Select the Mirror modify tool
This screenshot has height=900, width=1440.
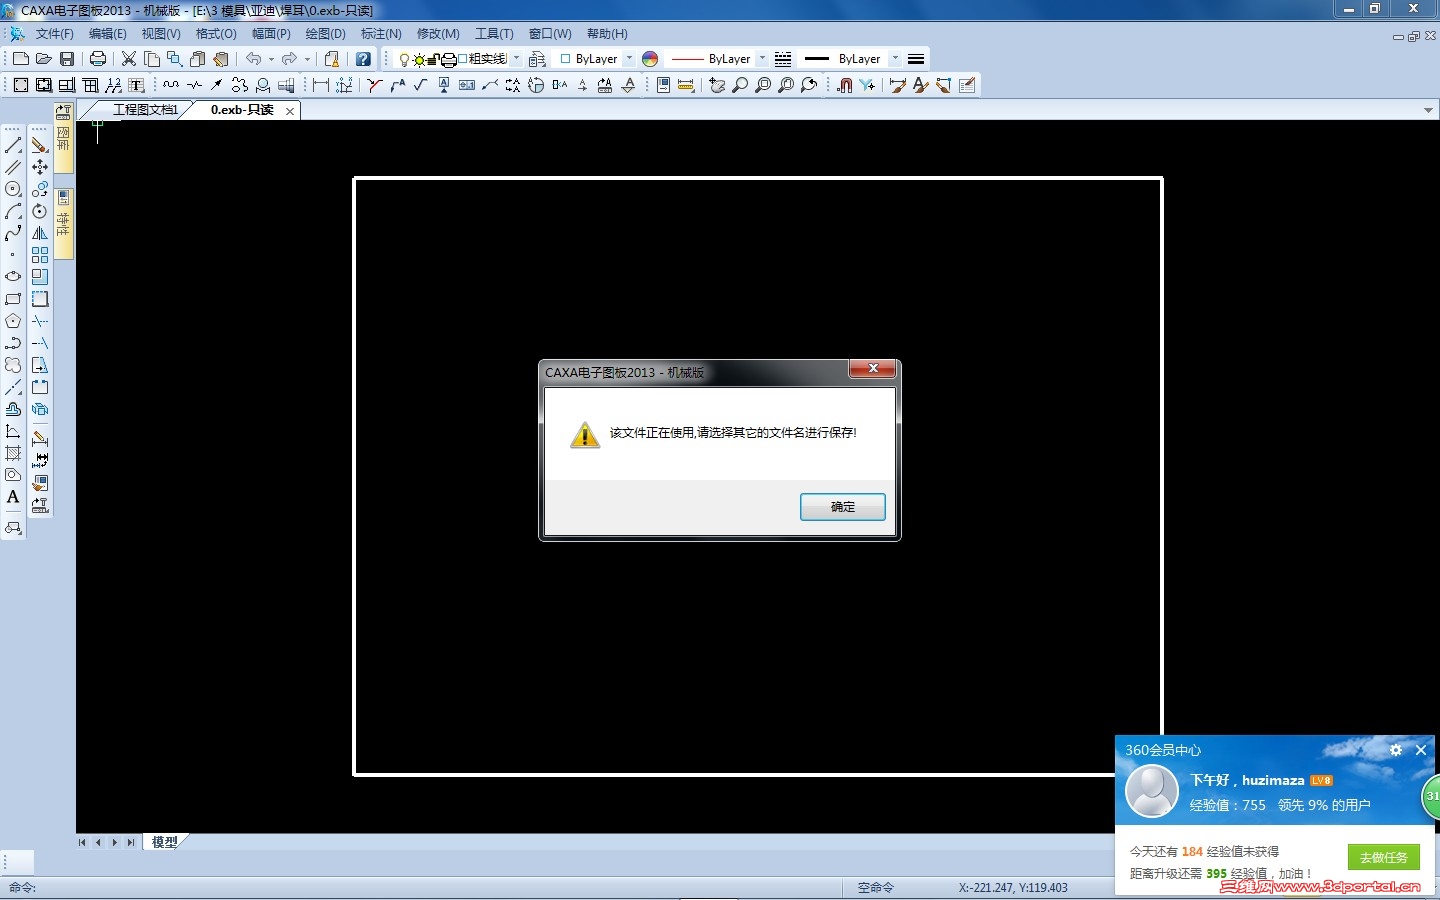tap(40, 233)
